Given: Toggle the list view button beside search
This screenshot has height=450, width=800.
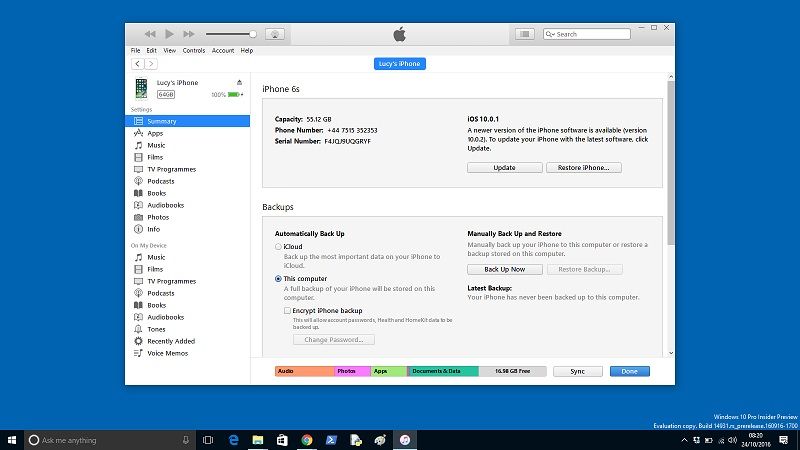Looking at the screenshot, I should (524, 34).
